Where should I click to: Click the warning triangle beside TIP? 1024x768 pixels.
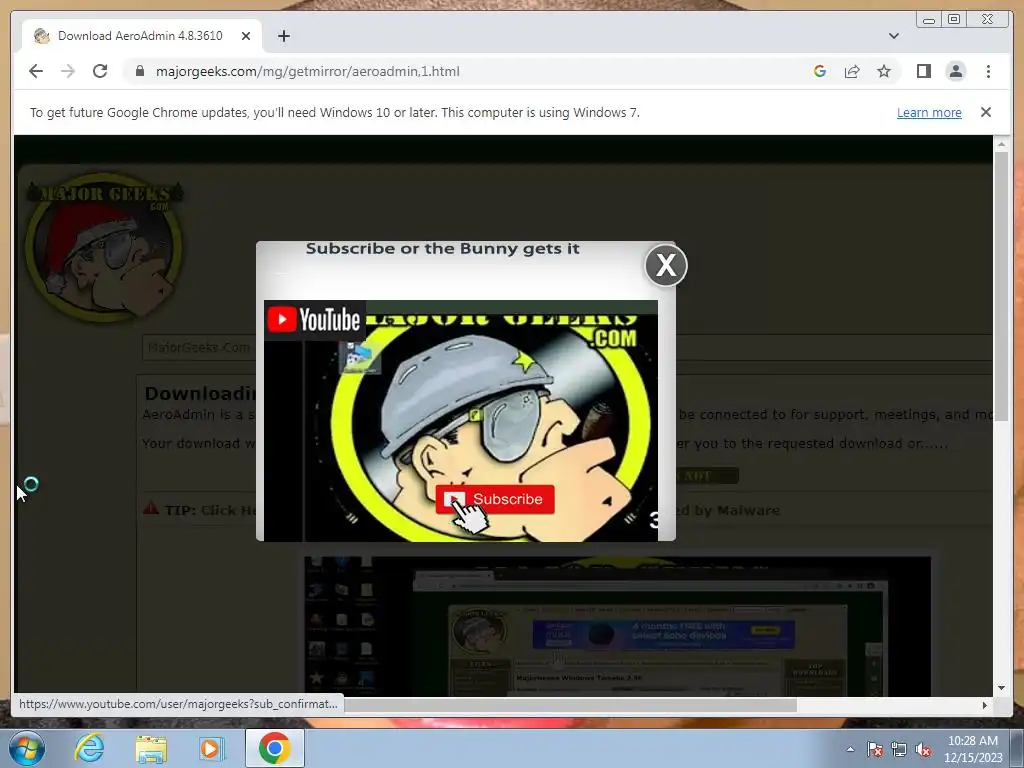151,508
